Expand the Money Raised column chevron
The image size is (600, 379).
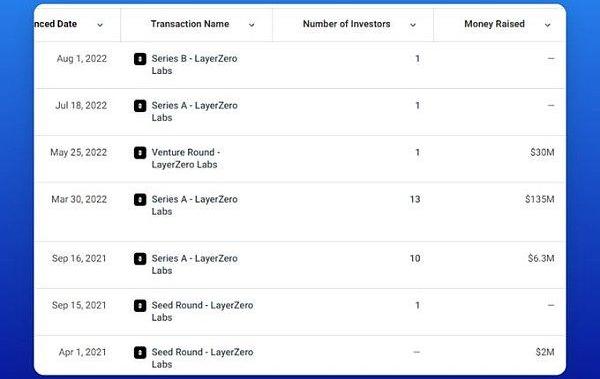(x=547, y=25)
